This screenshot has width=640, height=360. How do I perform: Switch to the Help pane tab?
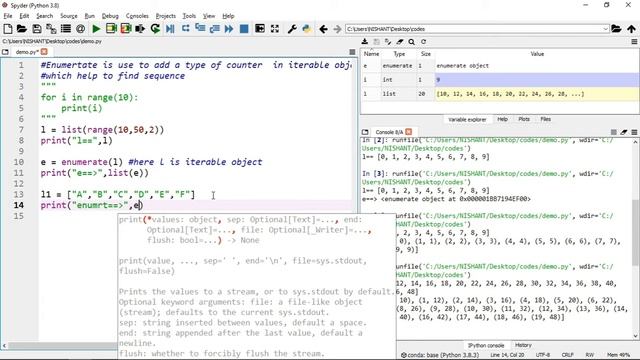(502, 119)
